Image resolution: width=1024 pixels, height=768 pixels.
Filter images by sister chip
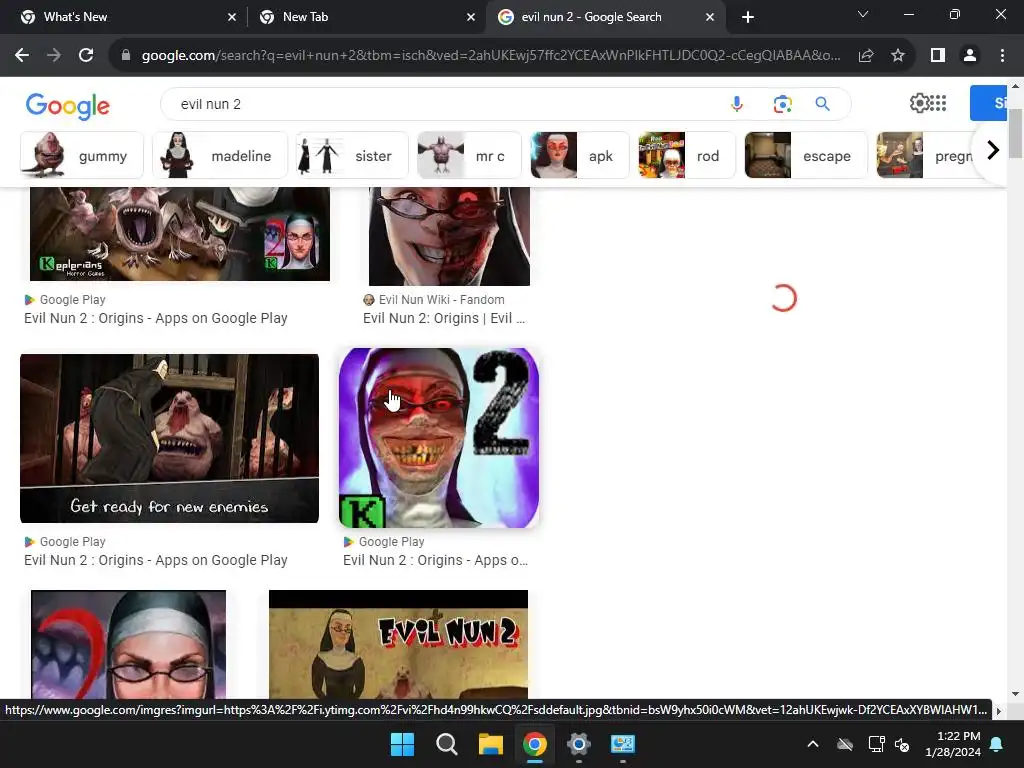pyautogui.click(x=352, y=155)
